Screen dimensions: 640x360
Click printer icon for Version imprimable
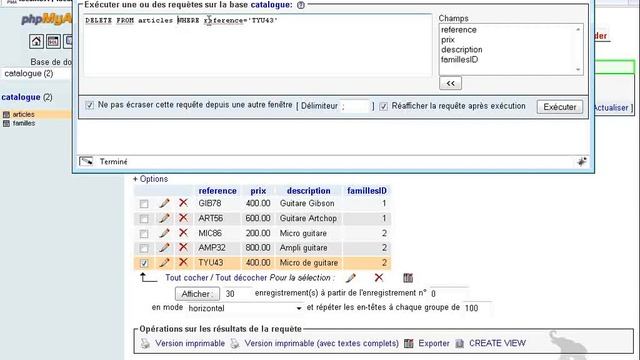pos(145,343)
